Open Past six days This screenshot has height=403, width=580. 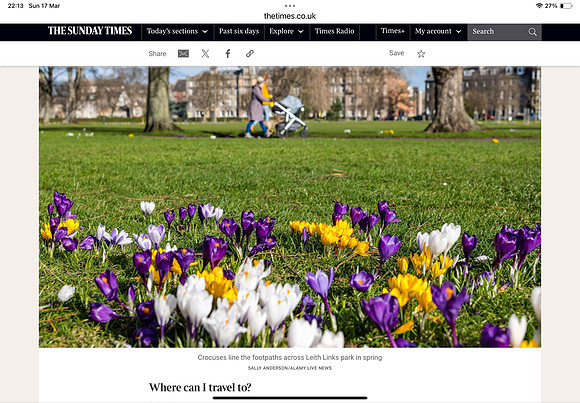coord(239,31)
